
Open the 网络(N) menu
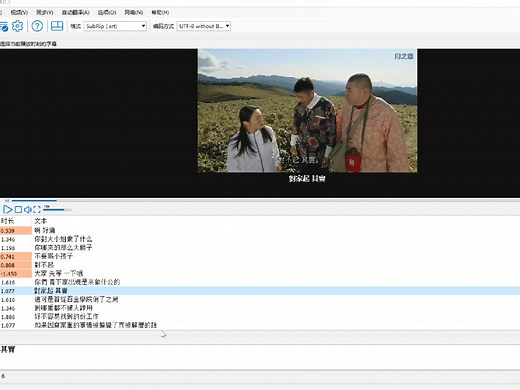point(134,12)
